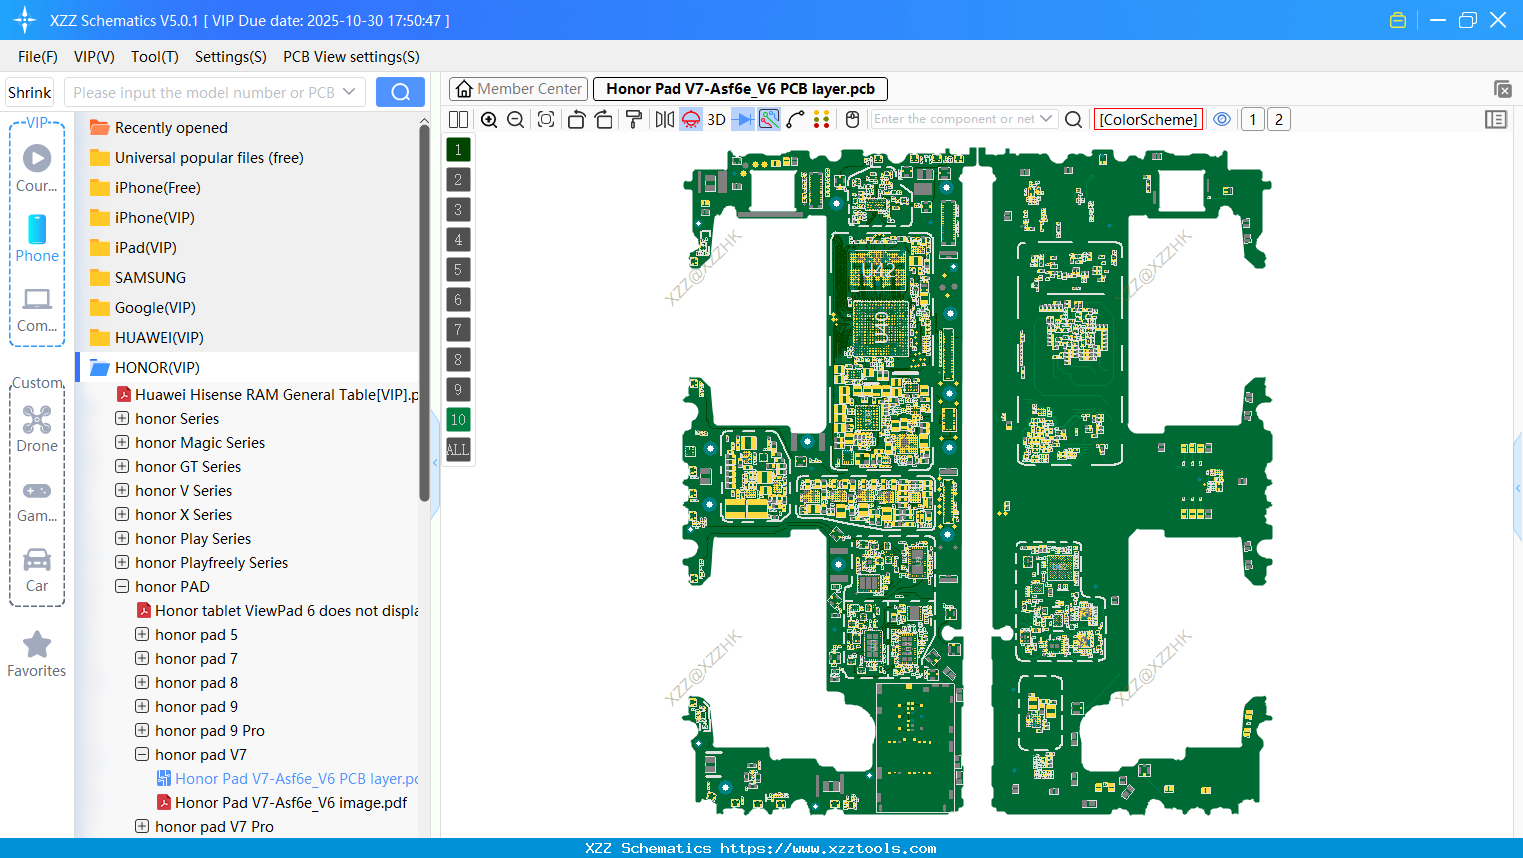Collapse left panel using divider arrow
1523x858 pixels.
click(x=435, y=463)
